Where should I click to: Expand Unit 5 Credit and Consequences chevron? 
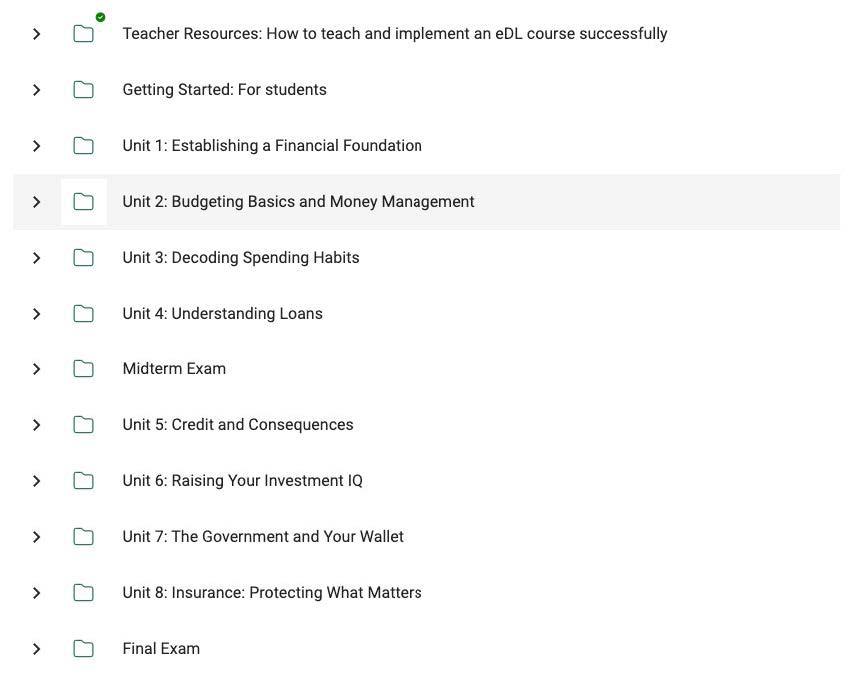point(37,425)
